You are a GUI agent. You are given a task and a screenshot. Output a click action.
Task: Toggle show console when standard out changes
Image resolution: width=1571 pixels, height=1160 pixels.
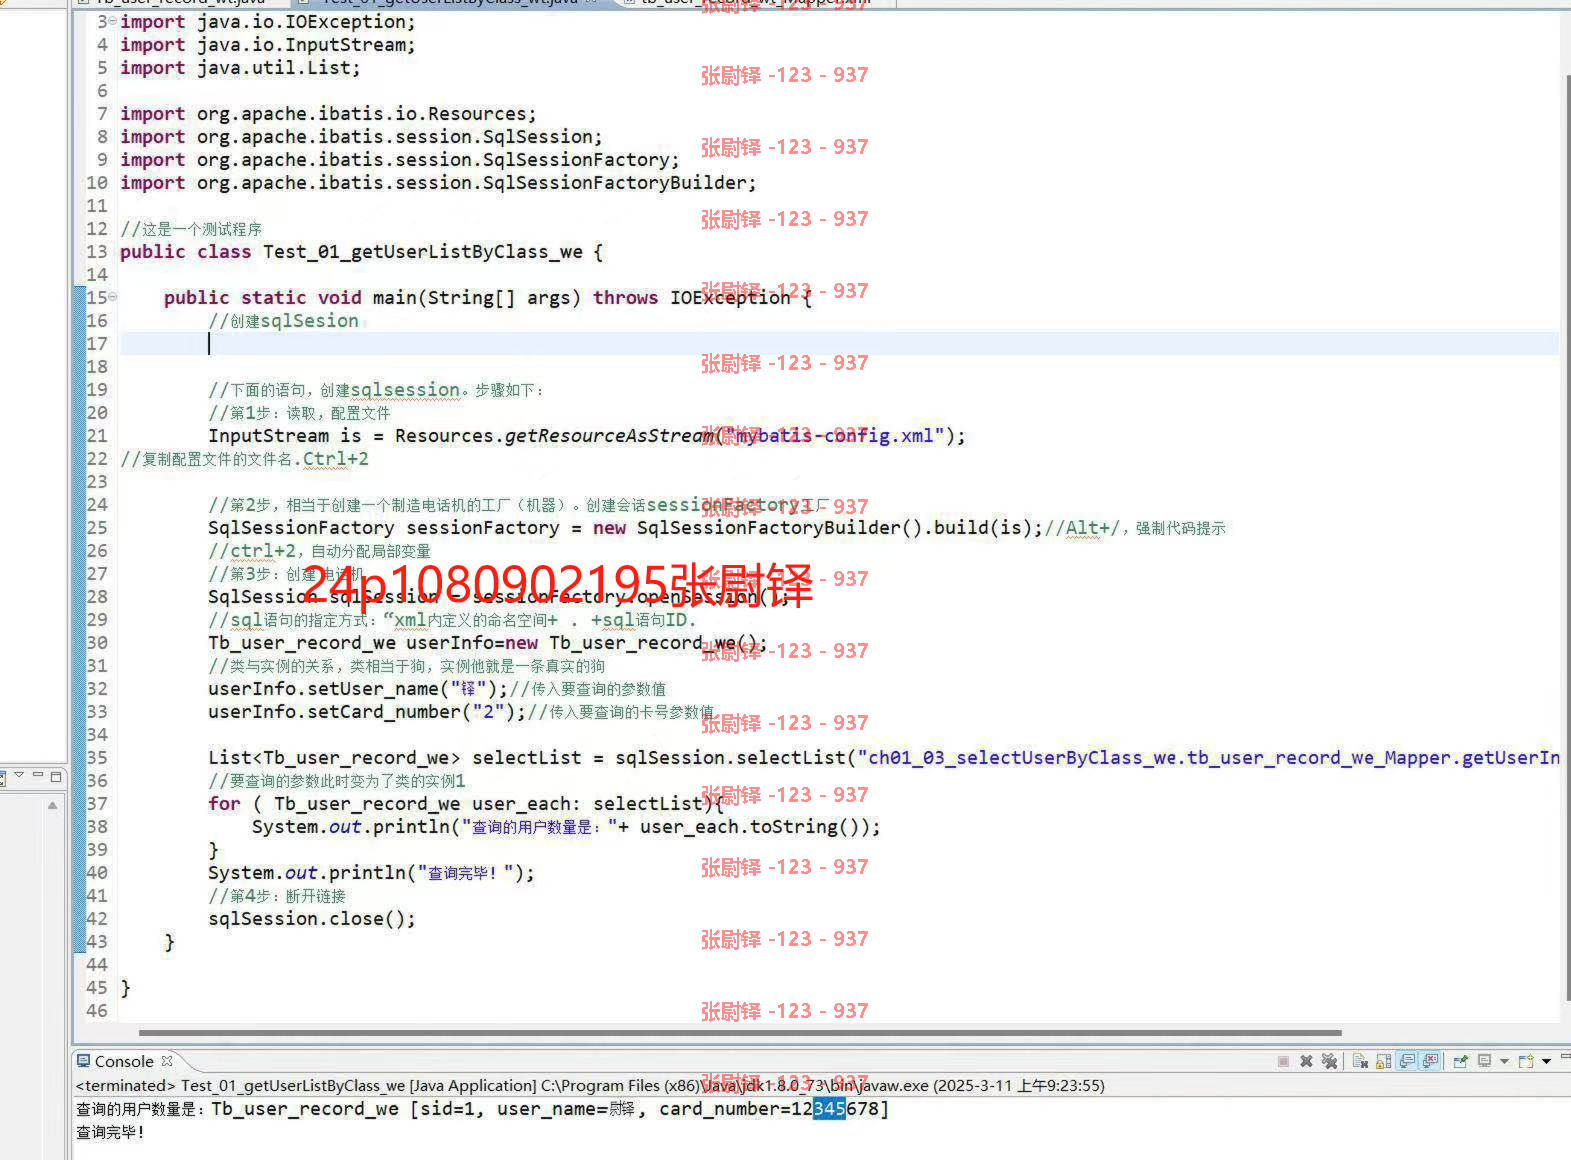click(x=1407, y=1061)
